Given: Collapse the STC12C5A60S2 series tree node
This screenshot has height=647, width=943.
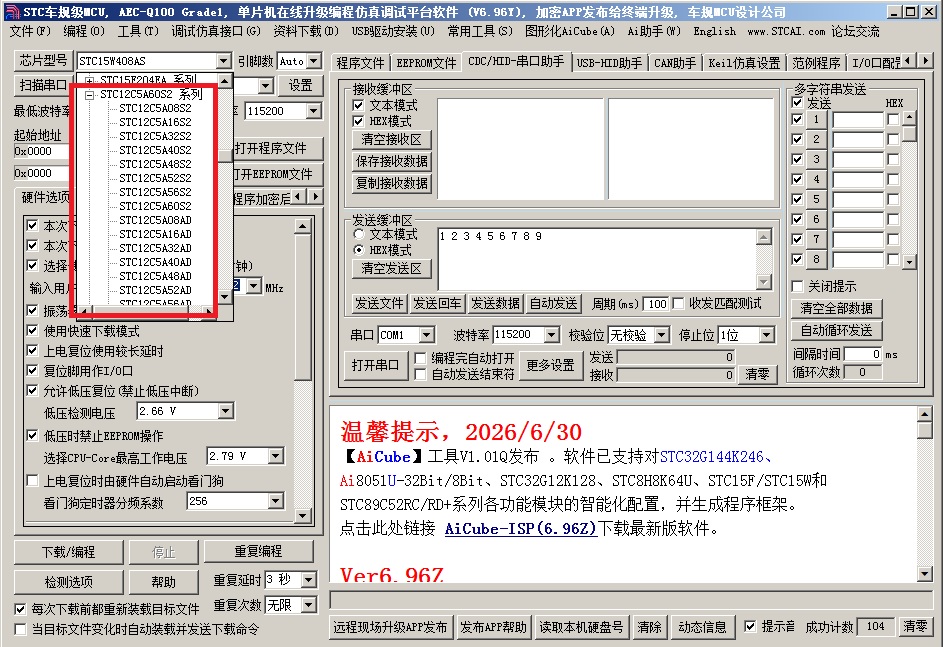Looking at the screenshot, I should (90, 95).
